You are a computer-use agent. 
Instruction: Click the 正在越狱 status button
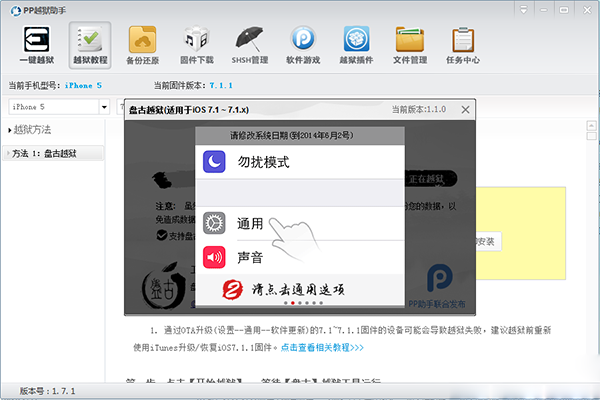[x=430, y=179]
